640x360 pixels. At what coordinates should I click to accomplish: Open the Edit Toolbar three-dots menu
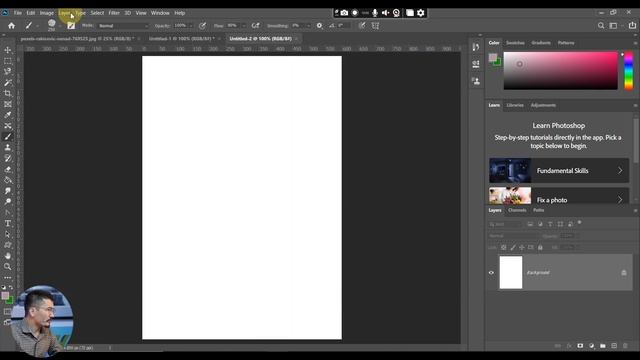tap(8, 278)
